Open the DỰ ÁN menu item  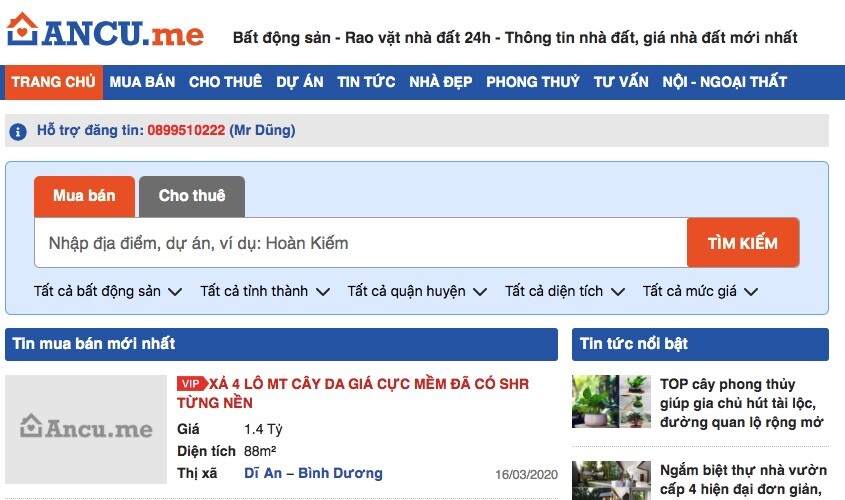click(x=300, y=82)
